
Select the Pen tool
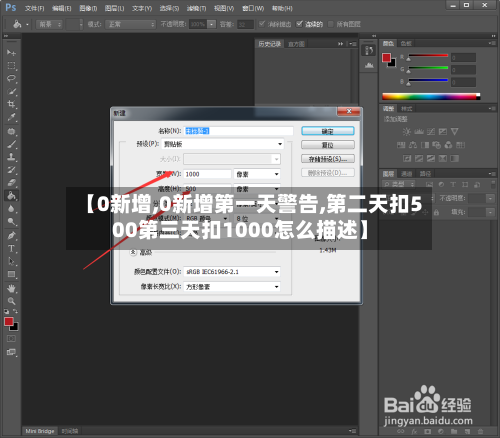(11, 236)
